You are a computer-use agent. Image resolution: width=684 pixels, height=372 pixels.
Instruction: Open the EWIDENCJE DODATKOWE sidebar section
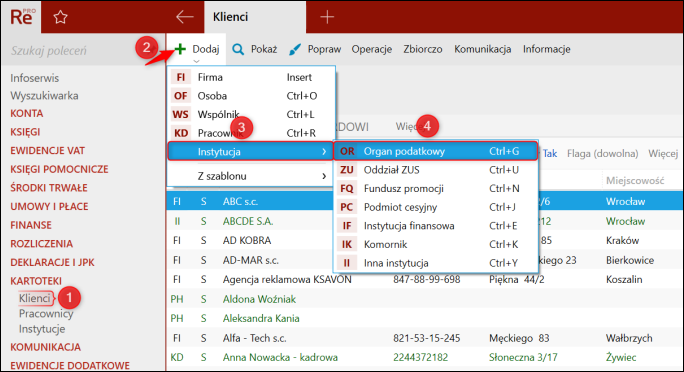pyautogui.click(x=70, y=365)
